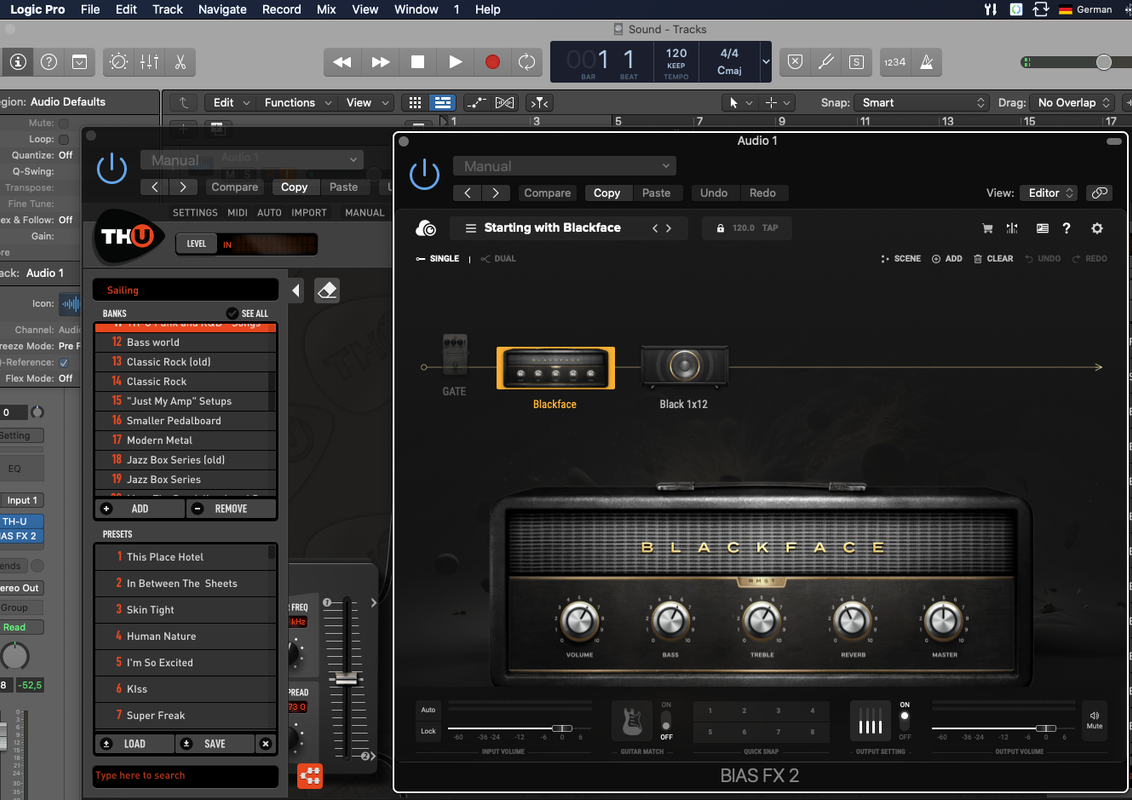Click the Rewind transport button

[x=342, y=62]
